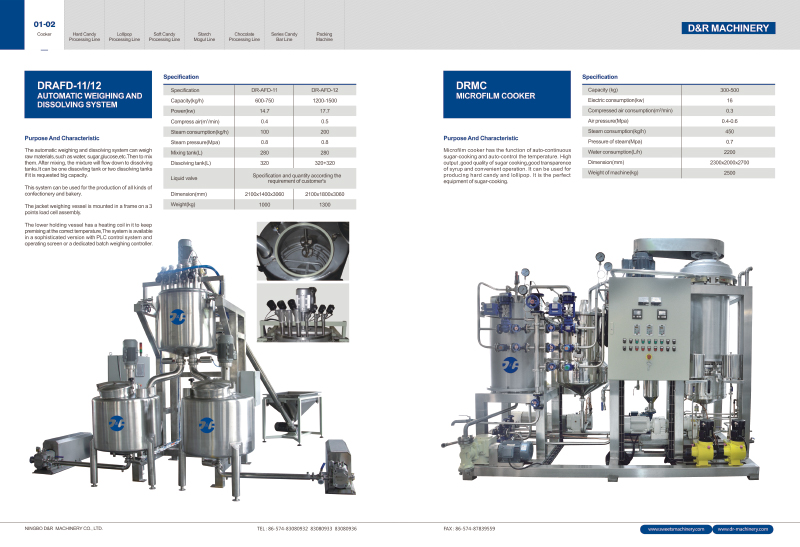
Task: Open the Packing Machine tab
Action: pyautogui.click(x=324, y=36)
